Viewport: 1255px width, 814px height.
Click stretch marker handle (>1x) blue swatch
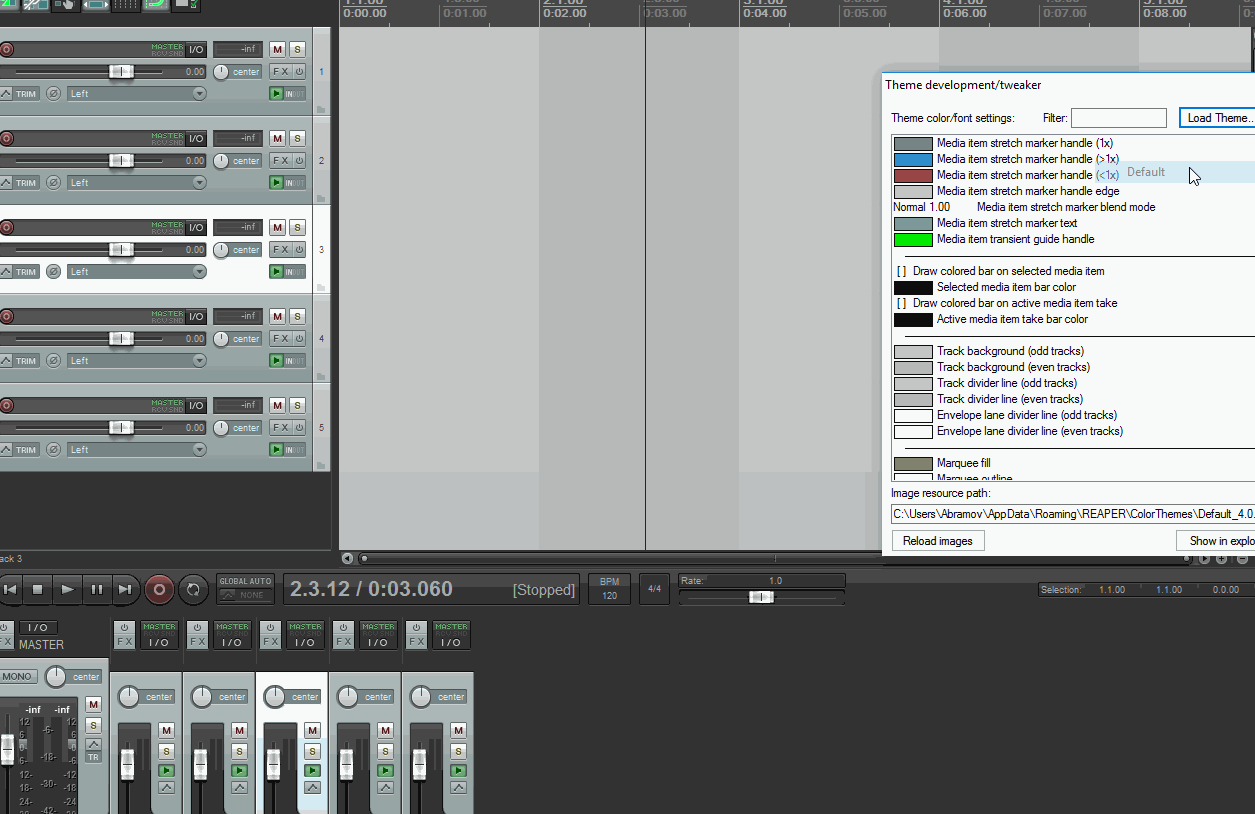tap(913, 159)
